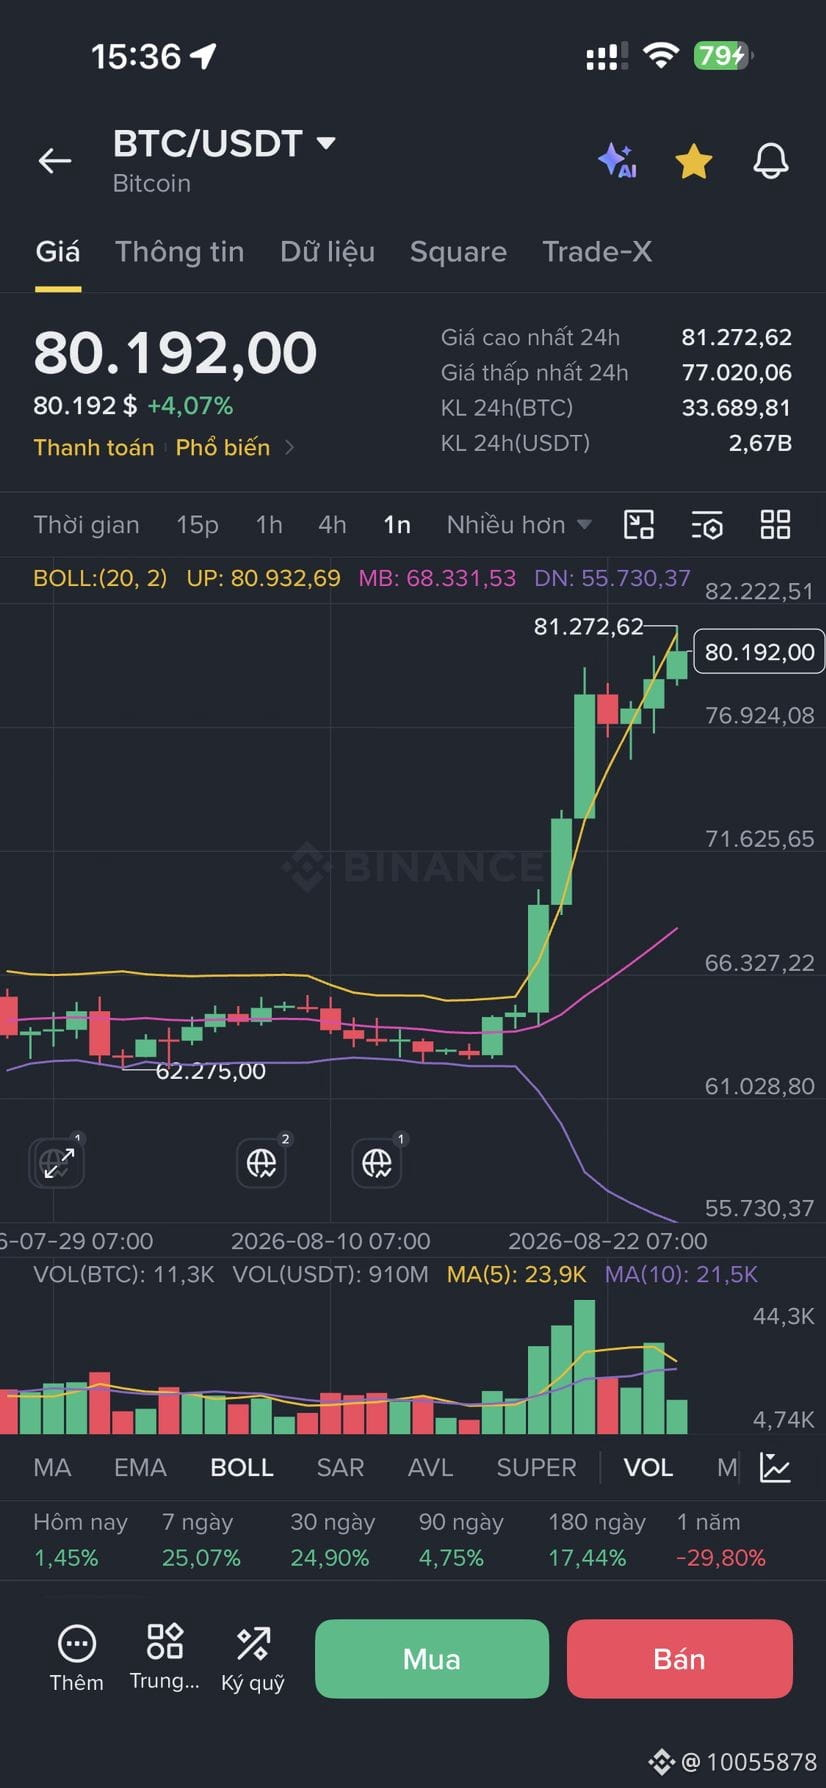The height and width of the screenshot is (1788, 826).
Task: Open the chart drawing tools icon
Action: (638, 524)
